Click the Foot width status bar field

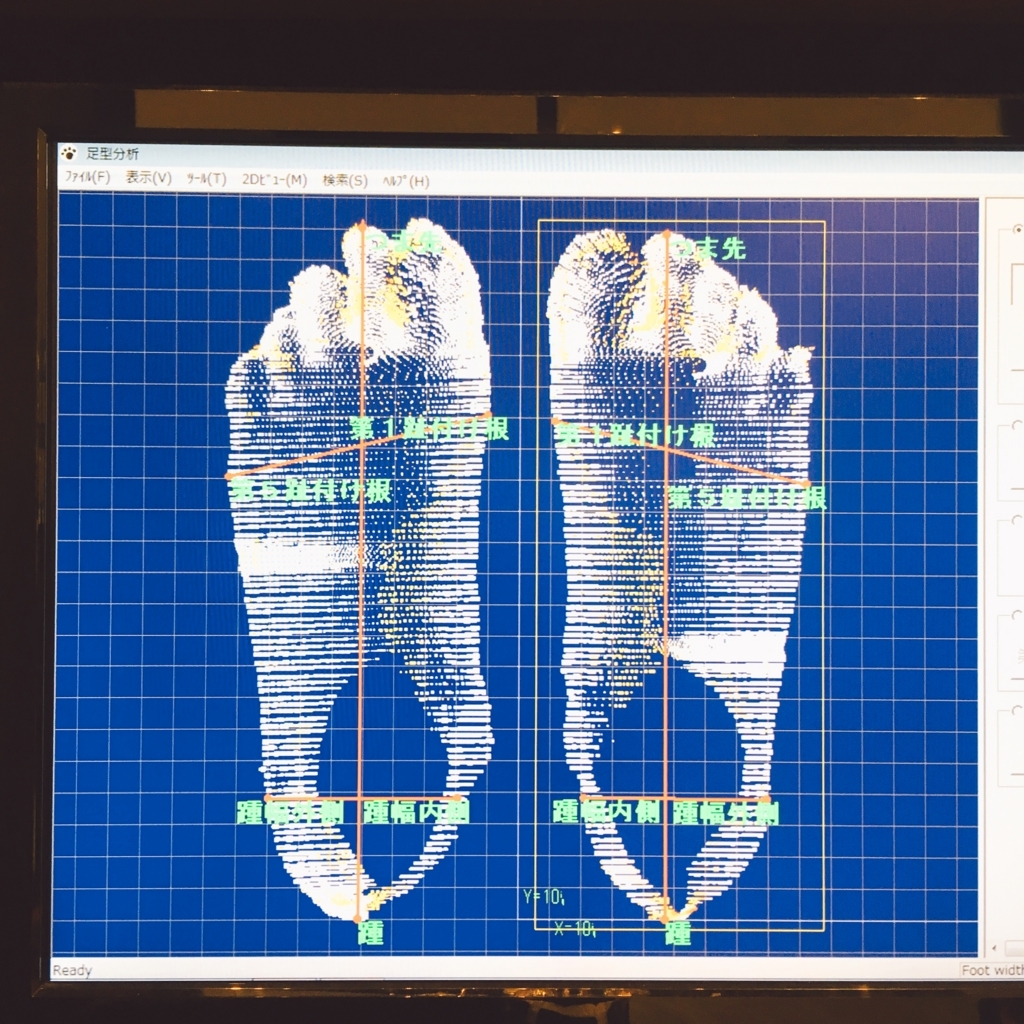coord(993,970)
